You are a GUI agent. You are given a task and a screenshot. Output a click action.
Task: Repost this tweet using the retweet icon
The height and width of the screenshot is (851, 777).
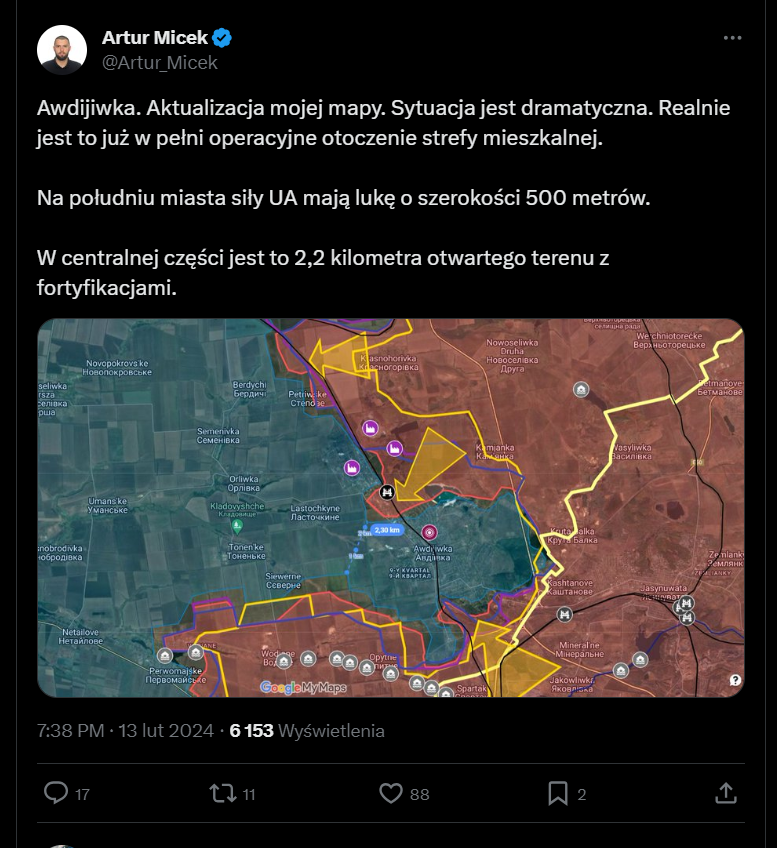[220, 793]
